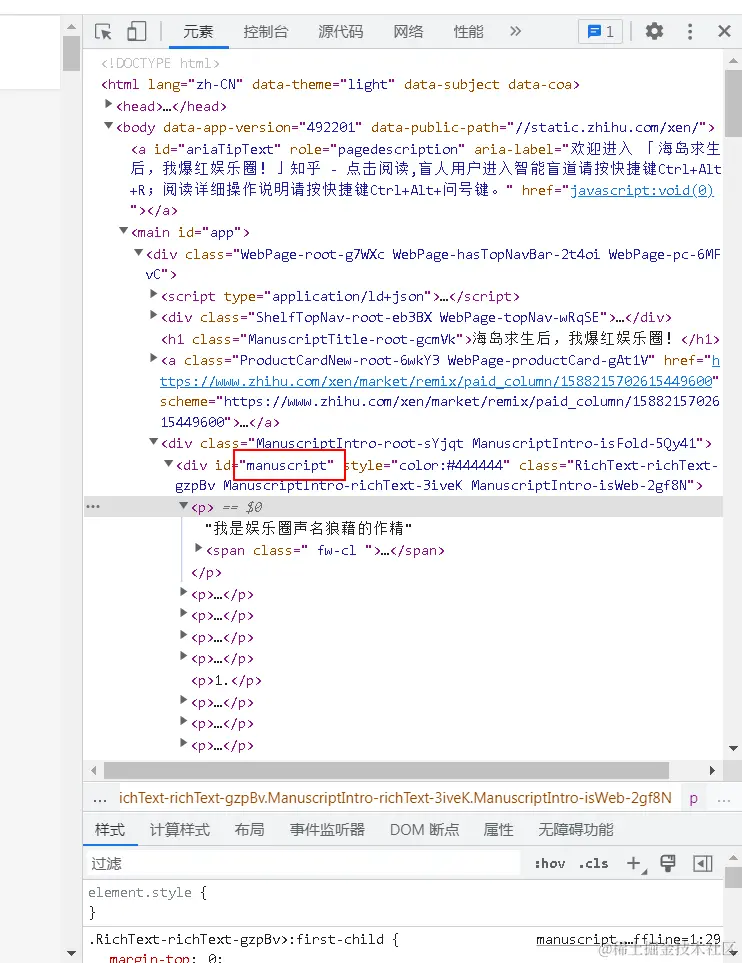Select the html lang="zh-CN" line

point(340,85)
